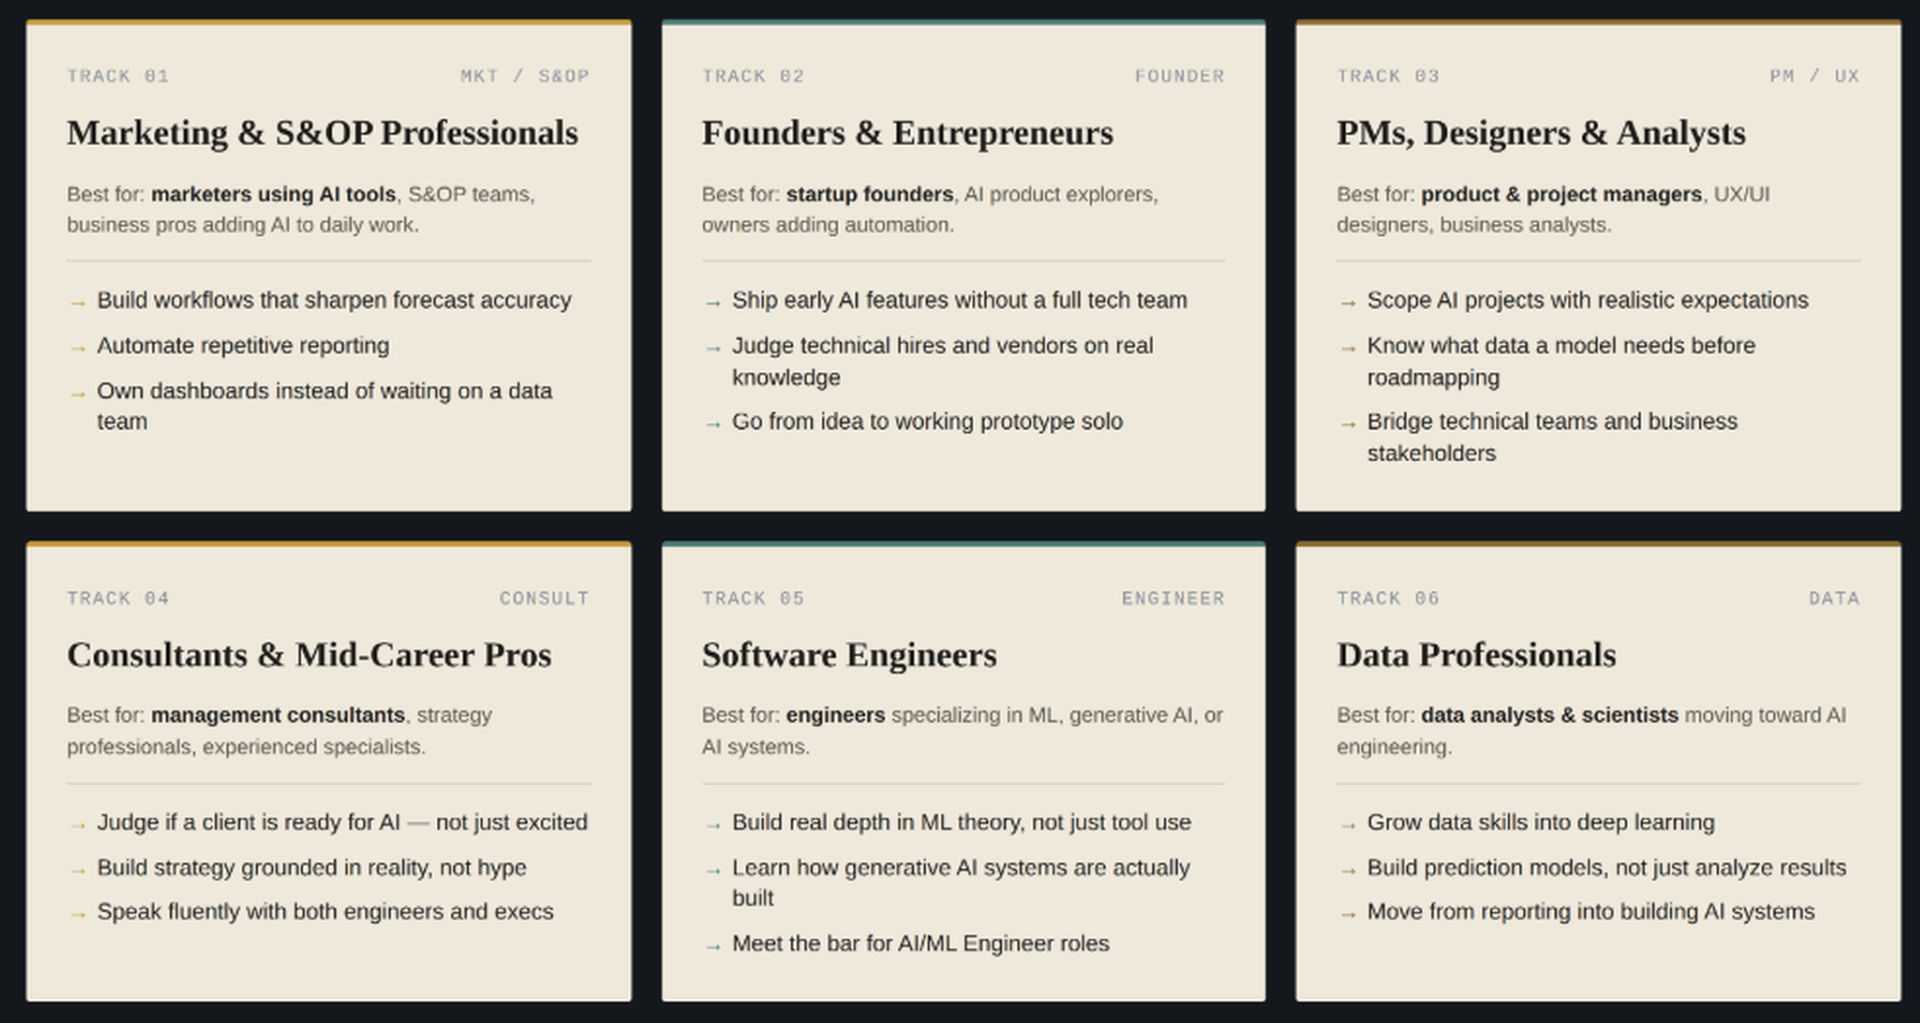This screenshot has height=1023, width=1920.
Task: Click arrow next to 'Build strategy grounded in reality'
Action: pos(77,871)
